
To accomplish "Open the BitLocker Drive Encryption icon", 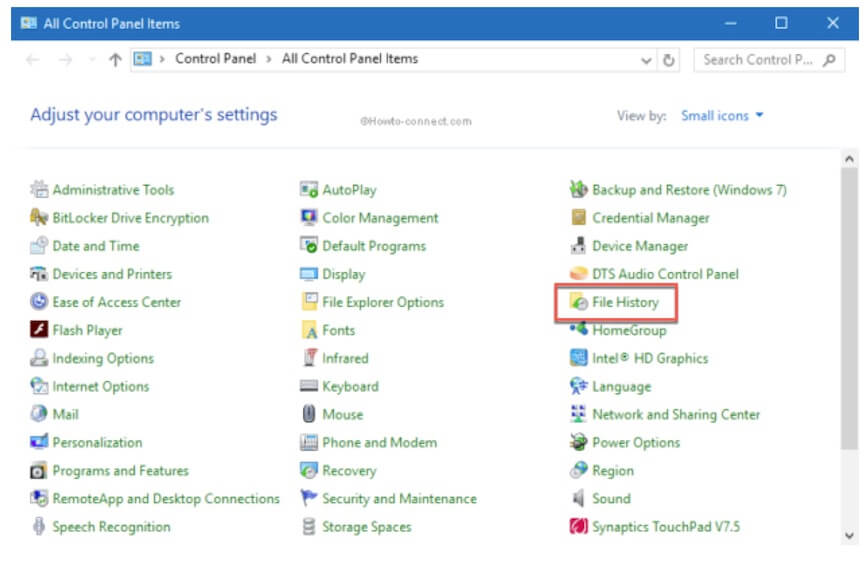I will (x=39, y=218).
